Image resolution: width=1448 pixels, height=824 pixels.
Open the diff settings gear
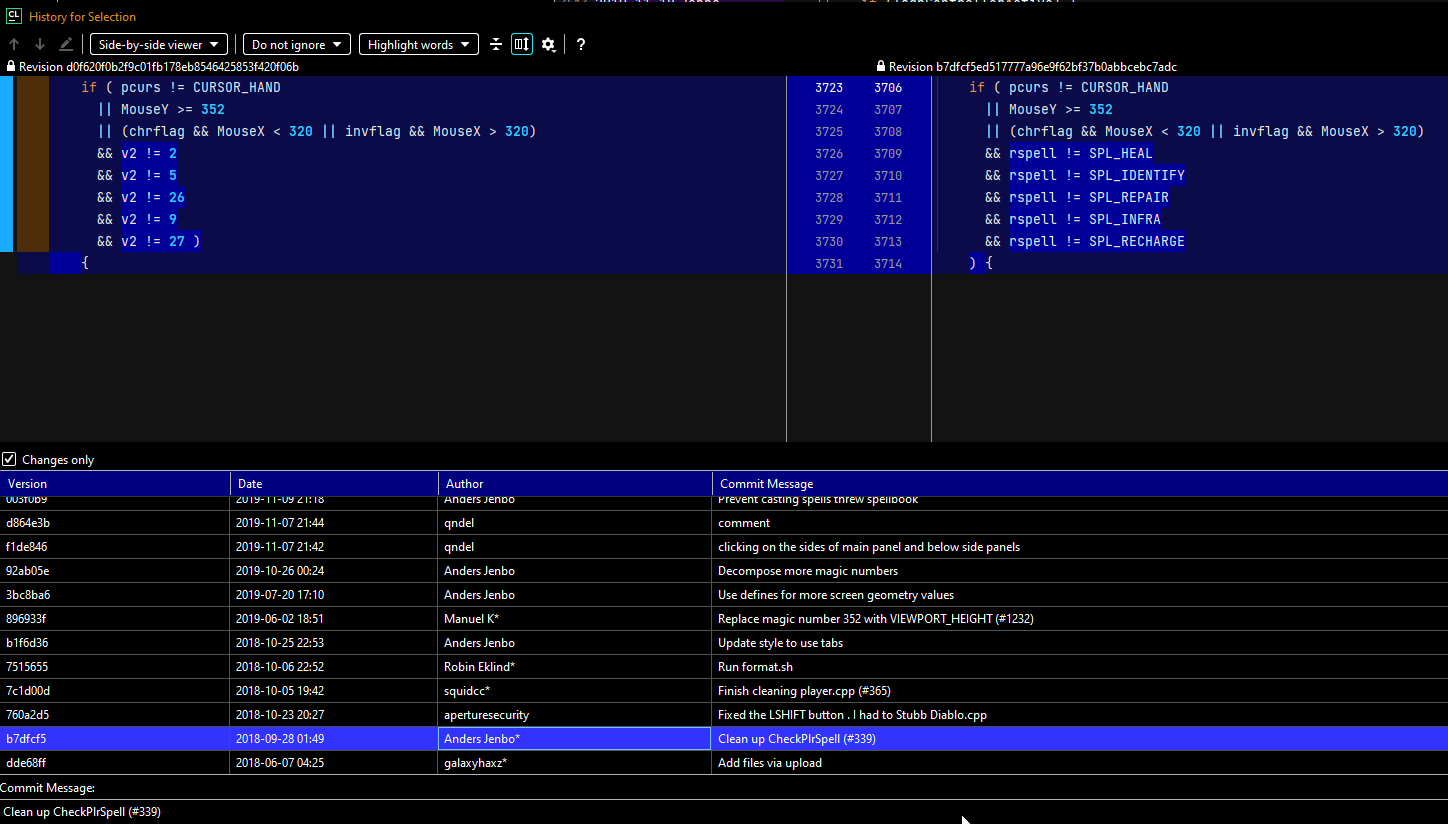tap(548, 44)
